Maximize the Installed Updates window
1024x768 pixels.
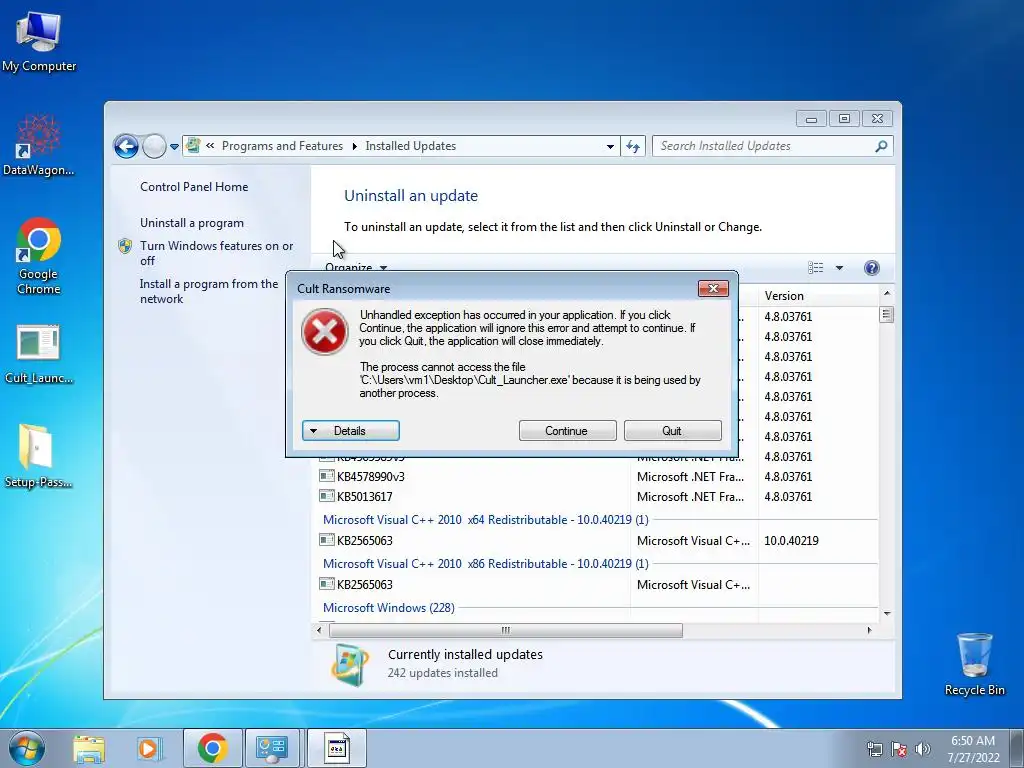pos(844,118)
